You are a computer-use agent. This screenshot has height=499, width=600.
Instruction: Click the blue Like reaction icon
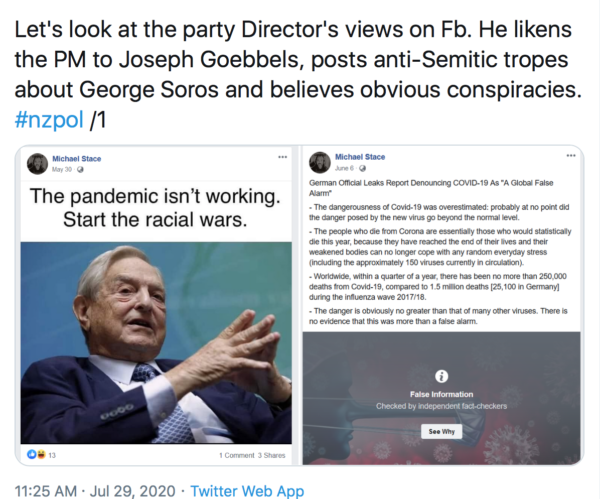point(32,454)
